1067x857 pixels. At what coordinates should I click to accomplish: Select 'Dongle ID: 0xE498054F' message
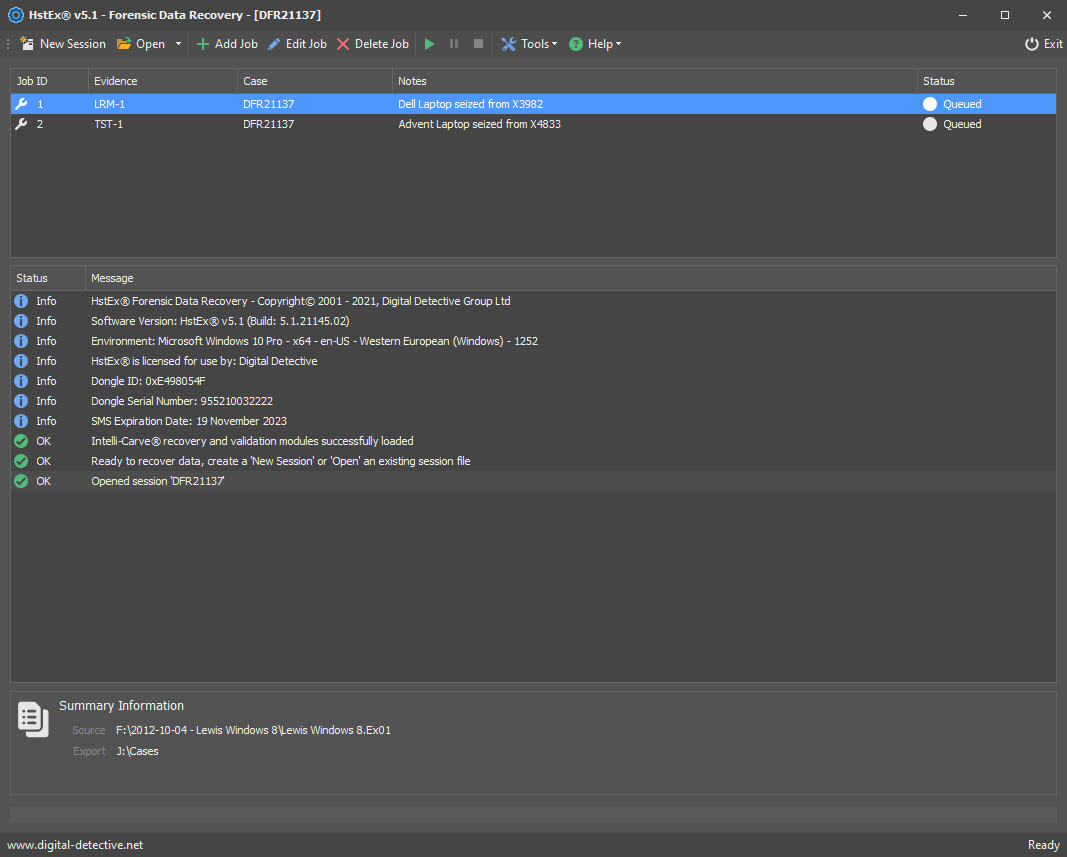pos(148,381)
